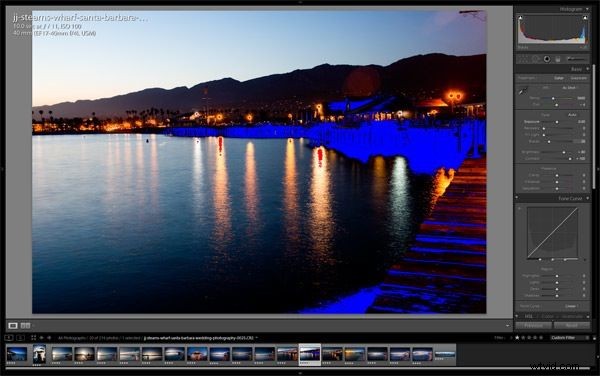Switch to the HSL tab
The image size is (600, 376).
coord(528,316)
